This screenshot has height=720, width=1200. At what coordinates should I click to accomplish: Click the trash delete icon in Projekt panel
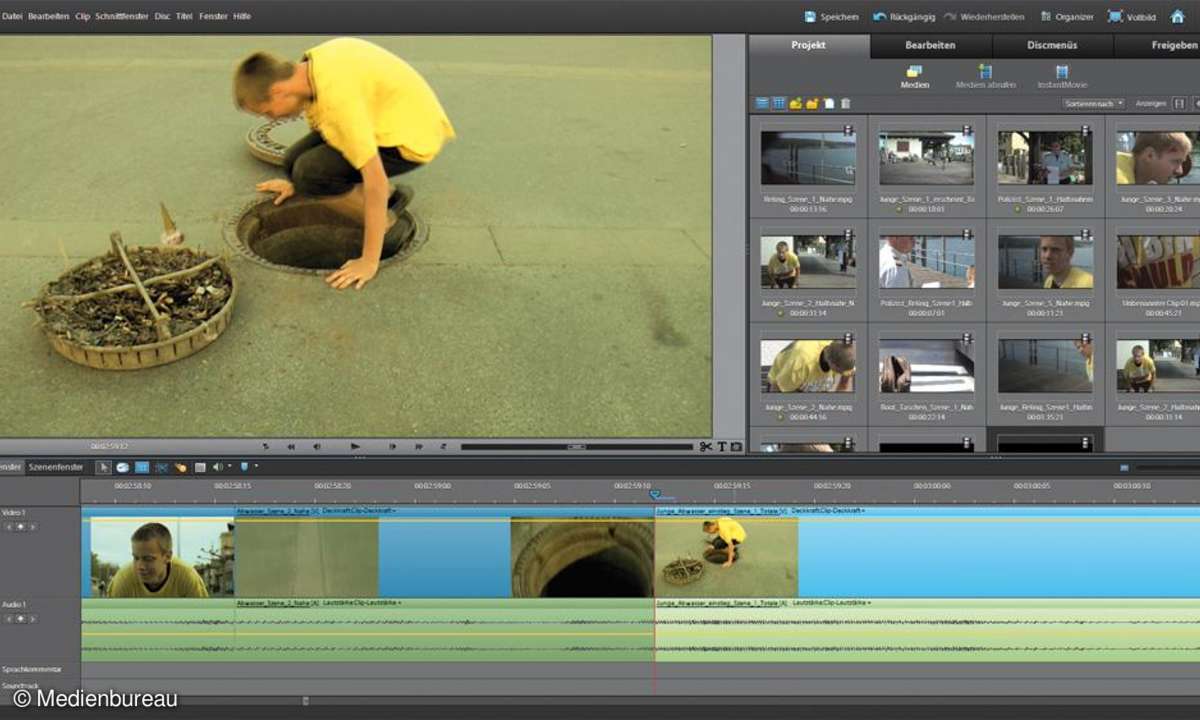(845, 103)
